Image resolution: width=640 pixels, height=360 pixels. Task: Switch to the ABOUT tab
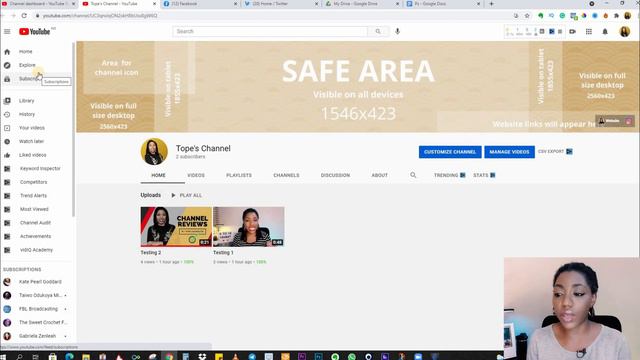(379, 175)
